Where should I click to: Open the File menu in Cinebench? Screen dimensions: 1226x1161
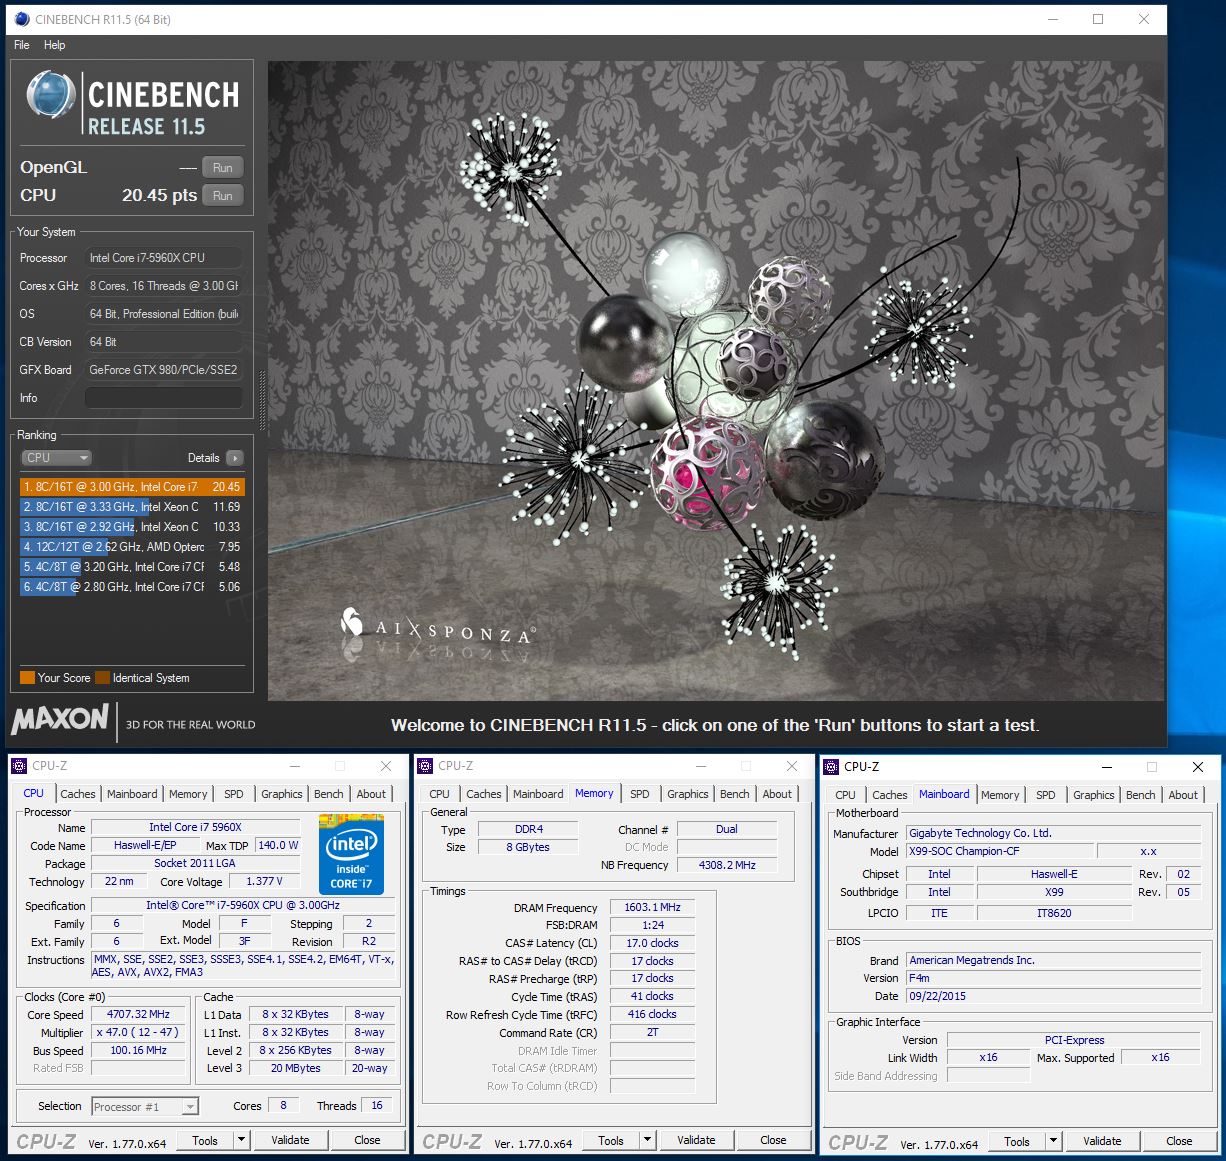[22, 45]
